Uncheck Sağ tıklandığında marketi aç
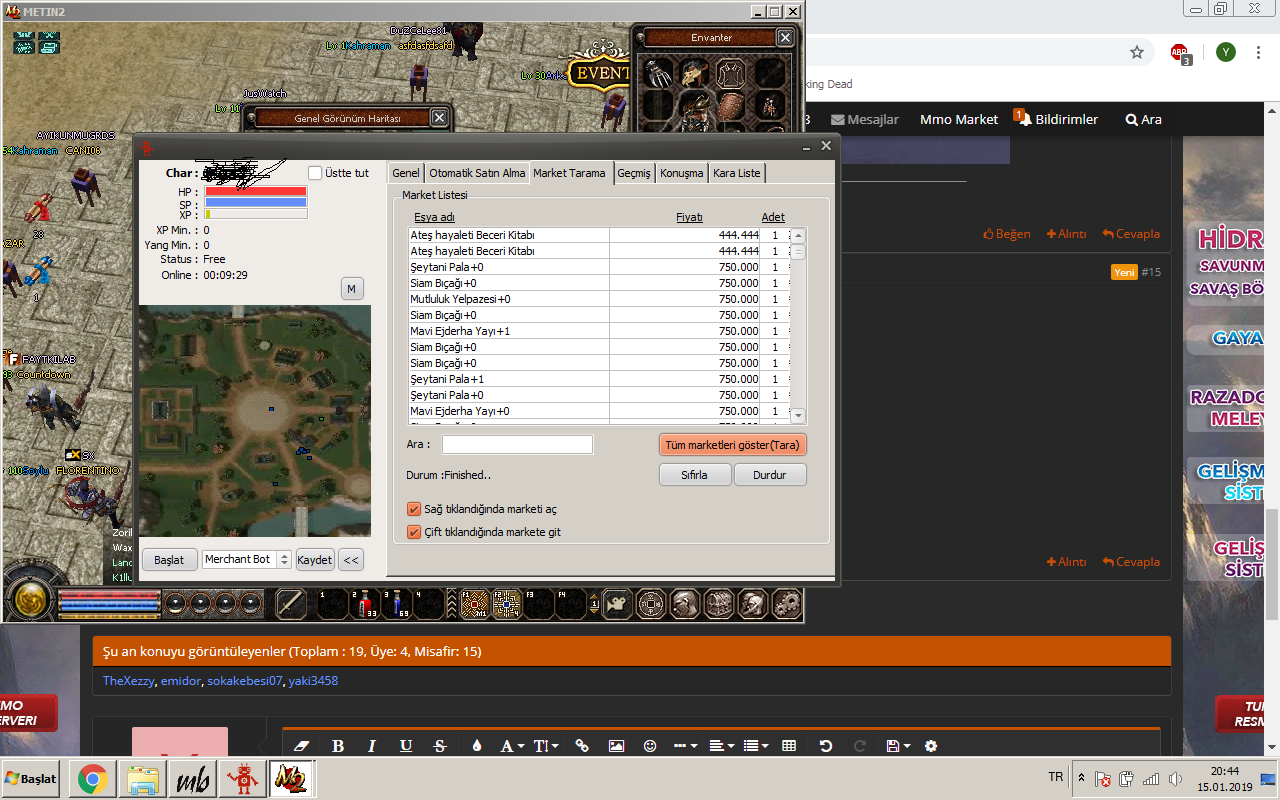Viewport: 1280px width, 800px height. pos(414,509)
